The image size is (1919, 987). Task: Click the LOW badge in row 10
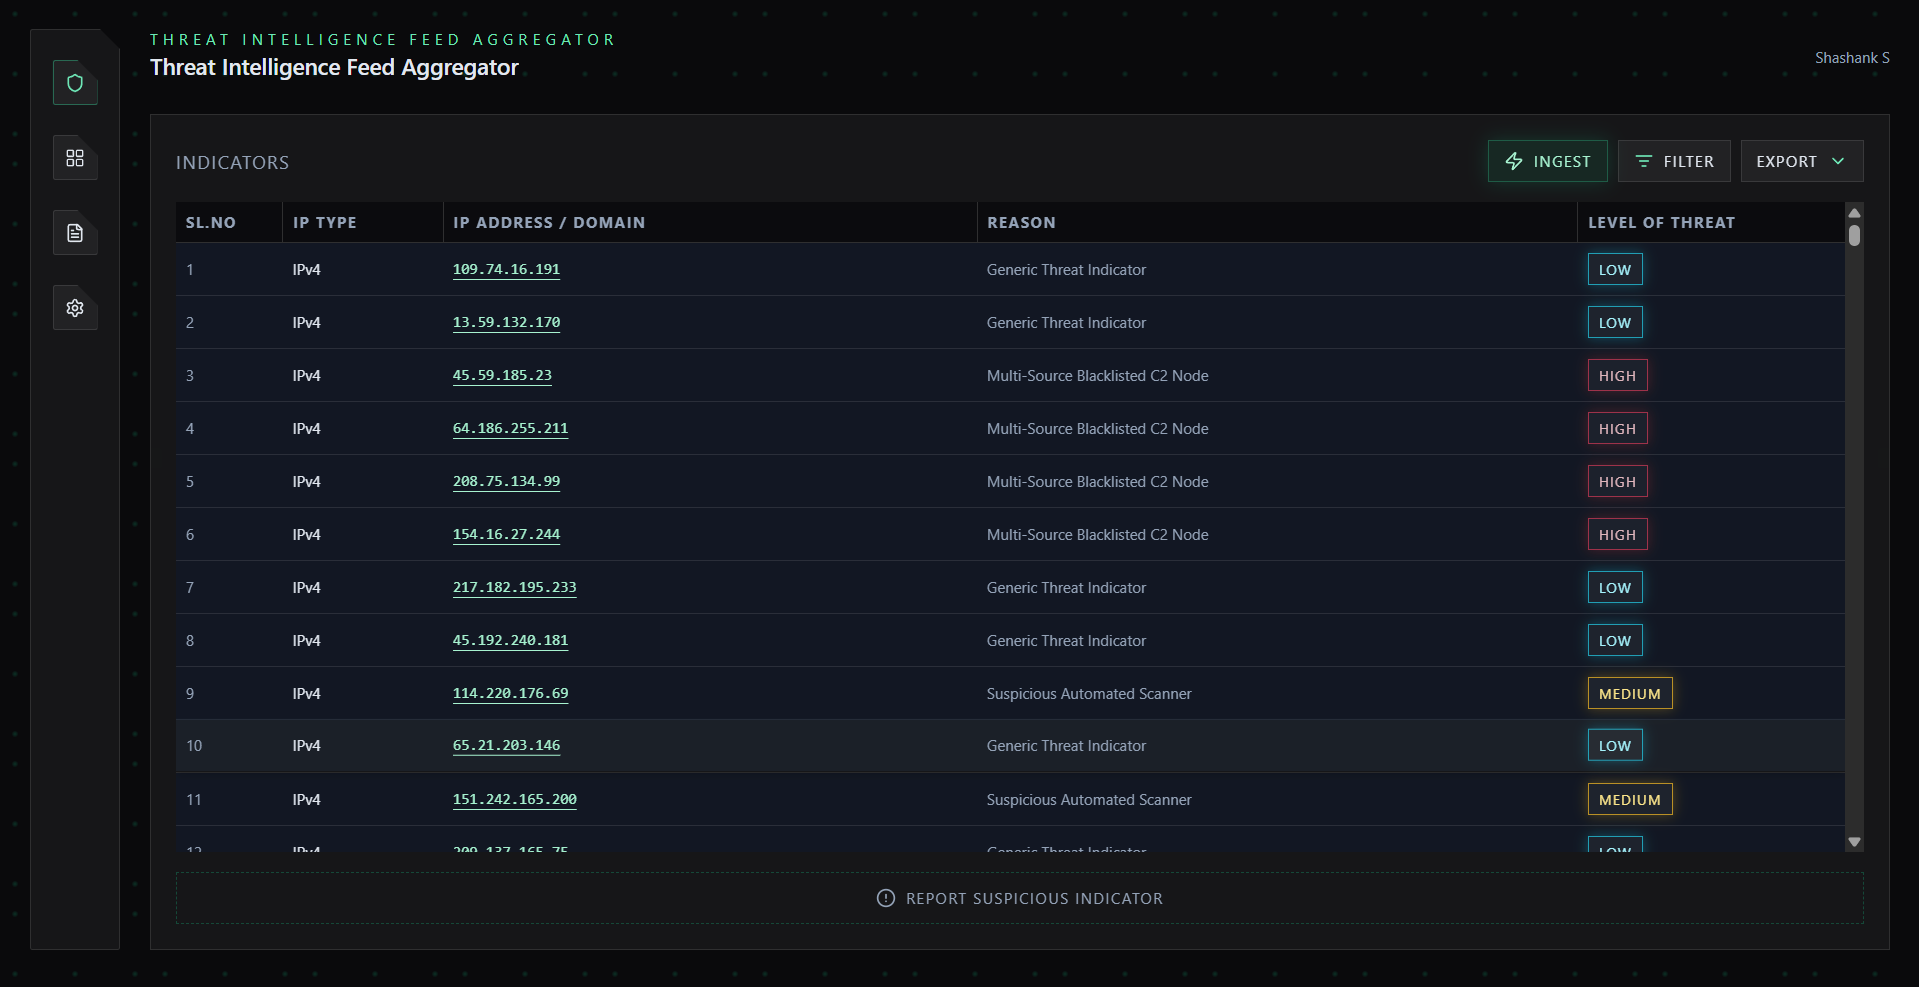coord(1615,745)
